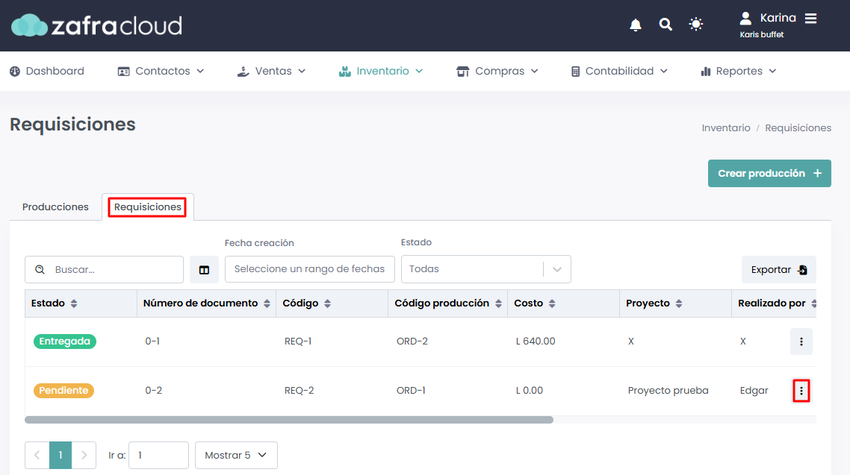This screenshot has height=475, width=850.
Task: Go to the previous page arrow
Action: click(x=37, y=455)
